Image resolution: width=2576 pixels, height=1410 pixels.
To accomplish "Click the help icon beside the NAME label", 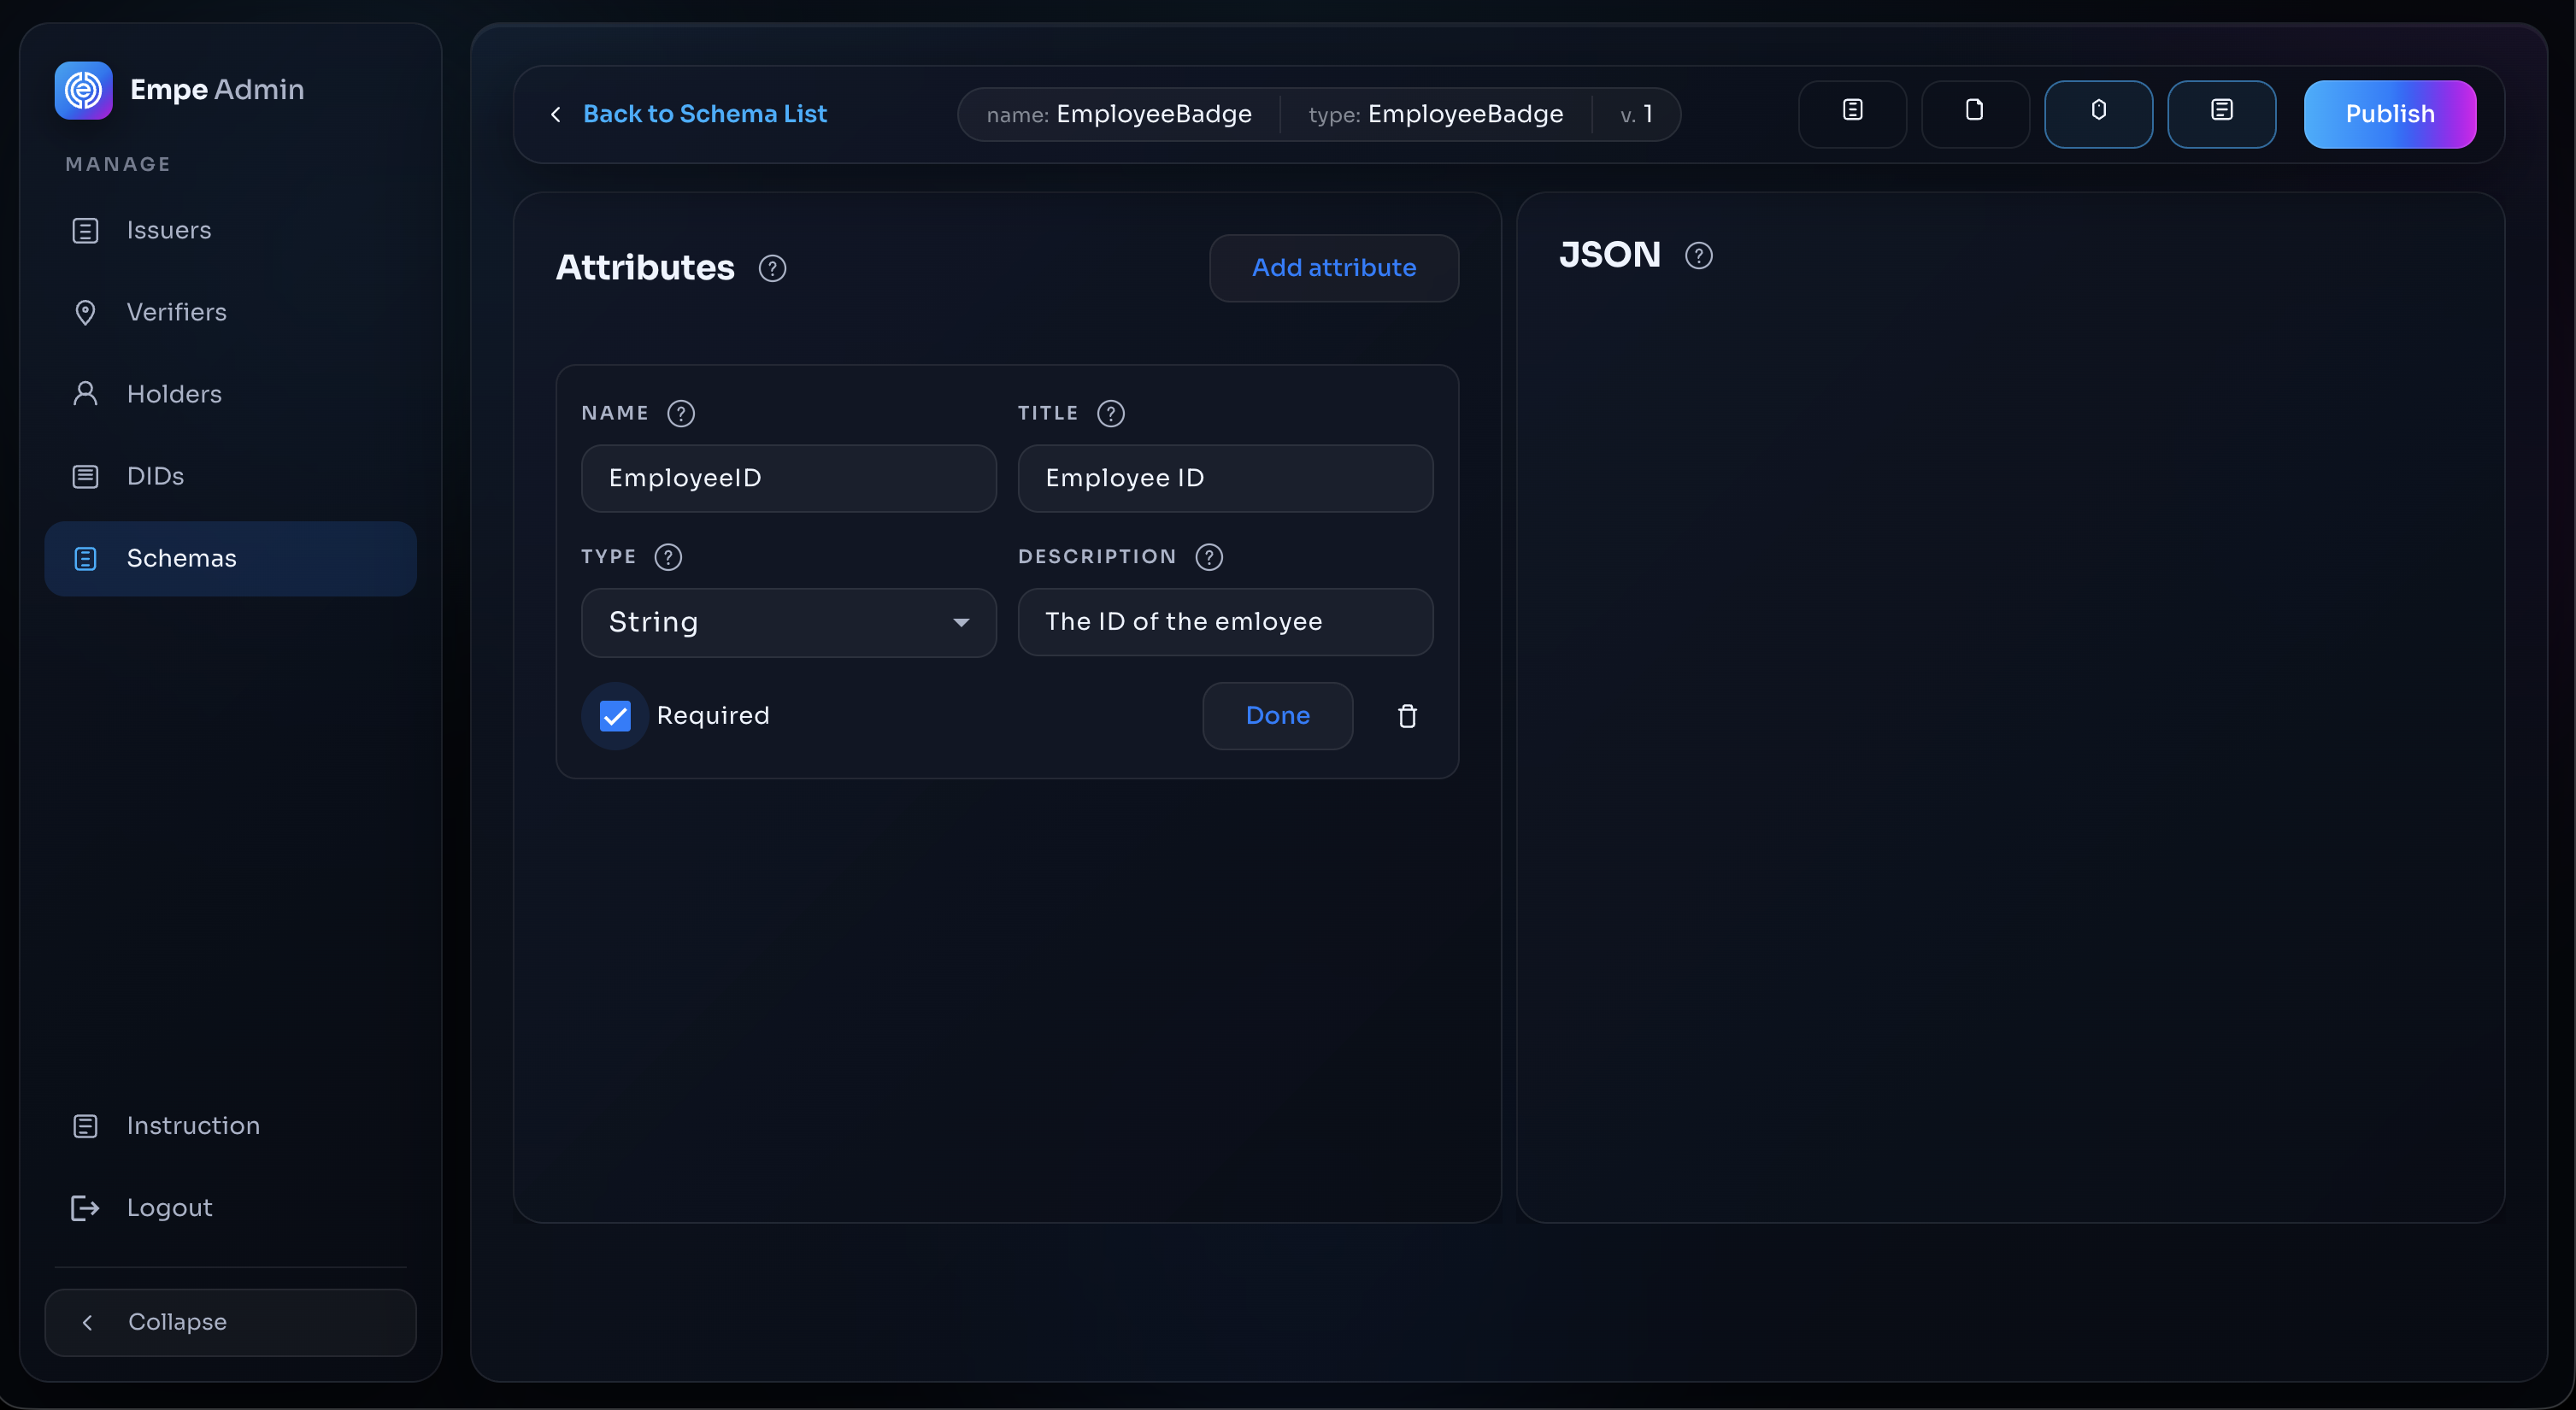I will click(x=681, y=413).
